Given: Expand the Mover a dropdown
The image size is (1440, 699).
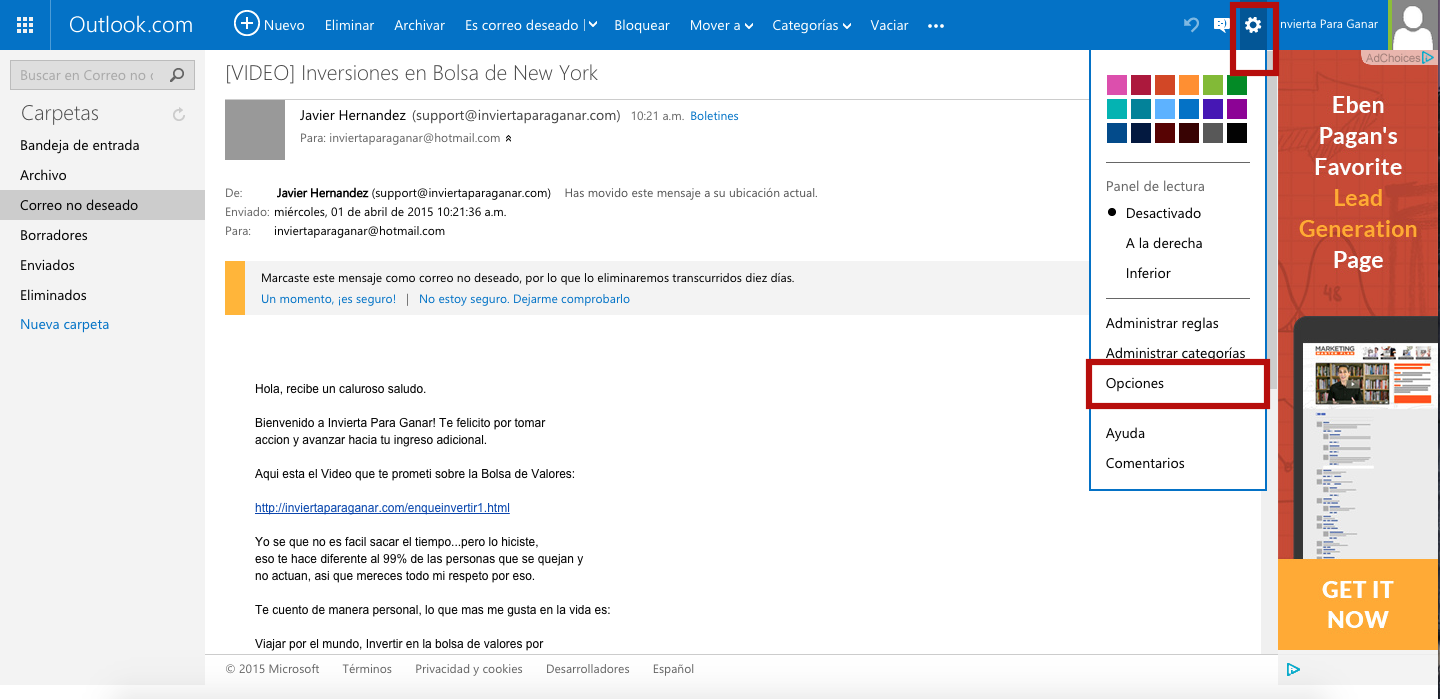Looking at the screenshot, I should tap(720, 25).
